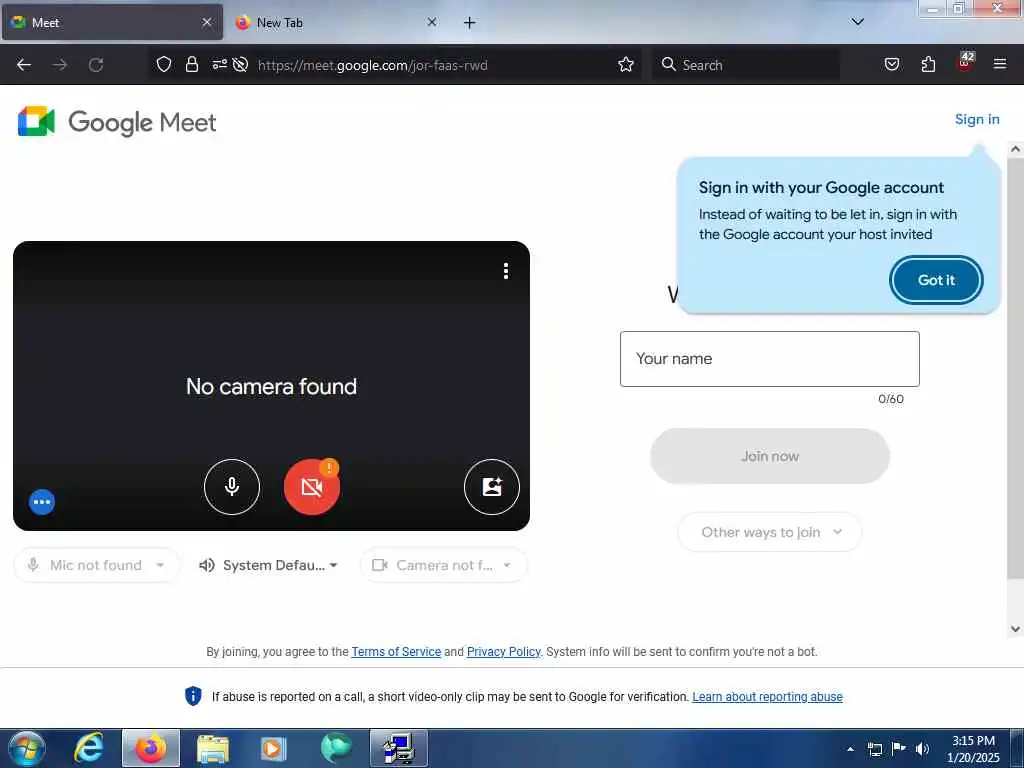Switch to the New Tab tab

336,22
